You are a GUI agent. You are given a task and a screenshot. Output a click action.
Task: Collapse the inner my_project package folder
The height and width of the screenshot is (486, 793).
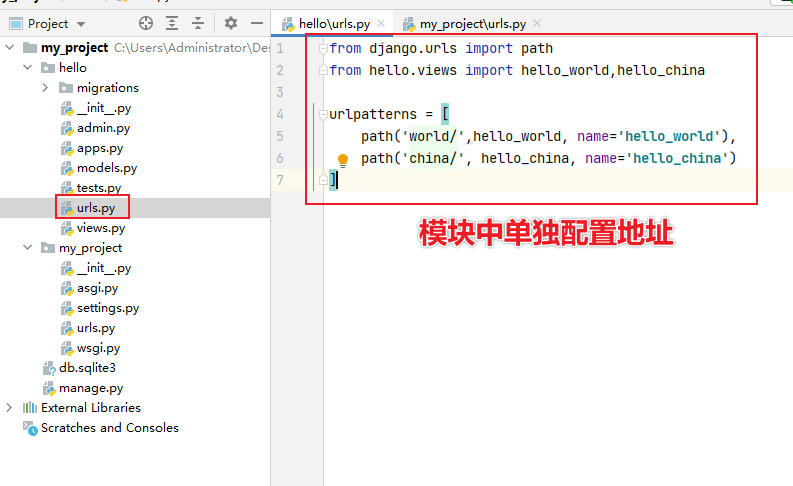point(28,247)
